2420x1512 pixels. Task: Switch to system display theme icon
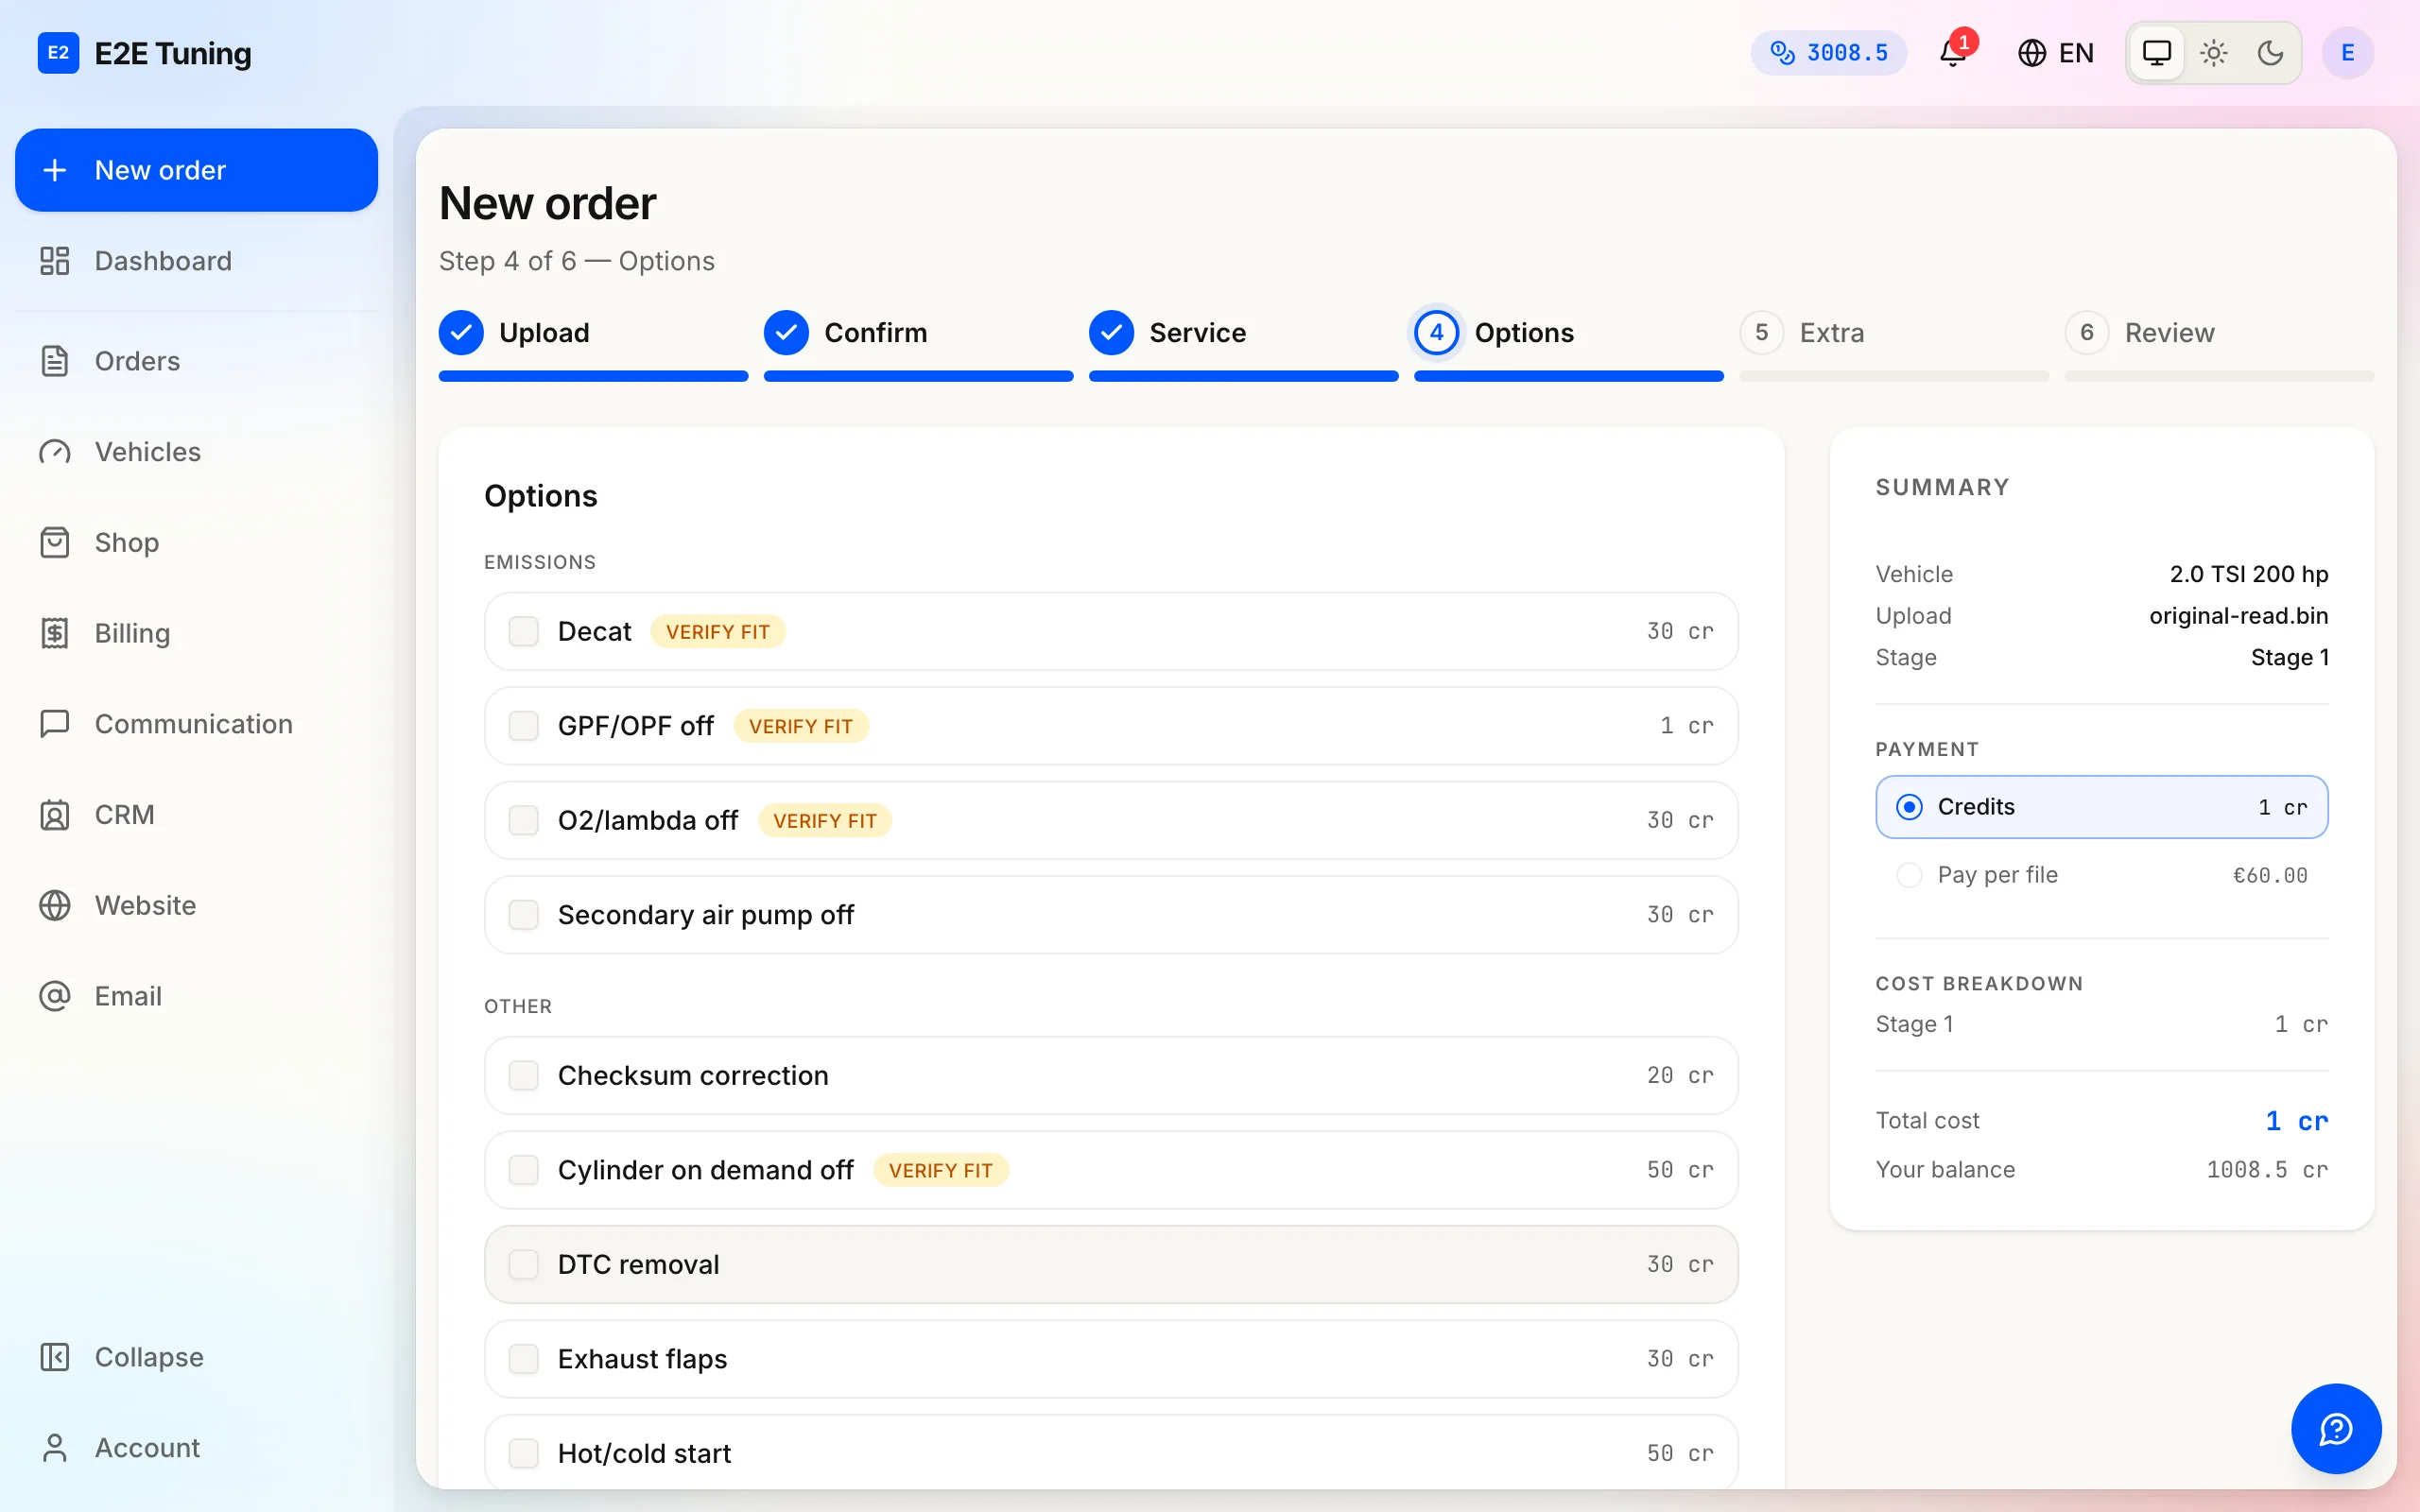point(2157,53)
